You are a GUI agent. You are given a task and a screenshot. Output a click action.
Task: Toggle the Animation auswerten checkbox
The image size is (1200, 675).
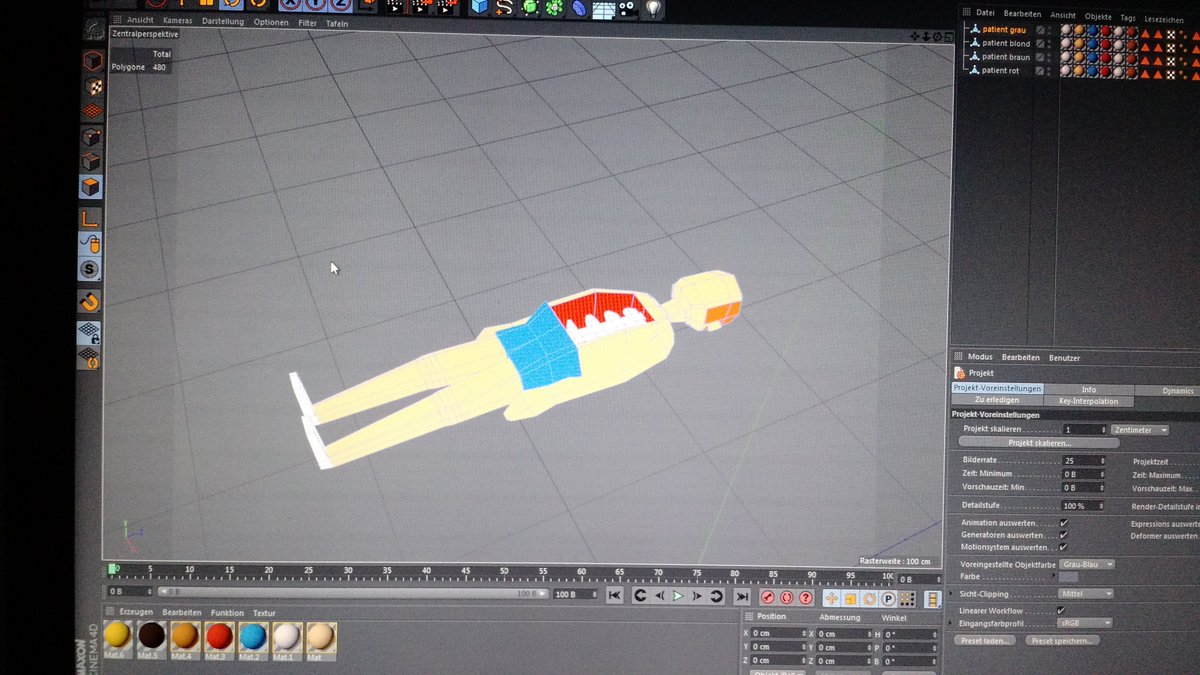point(1063,522)
